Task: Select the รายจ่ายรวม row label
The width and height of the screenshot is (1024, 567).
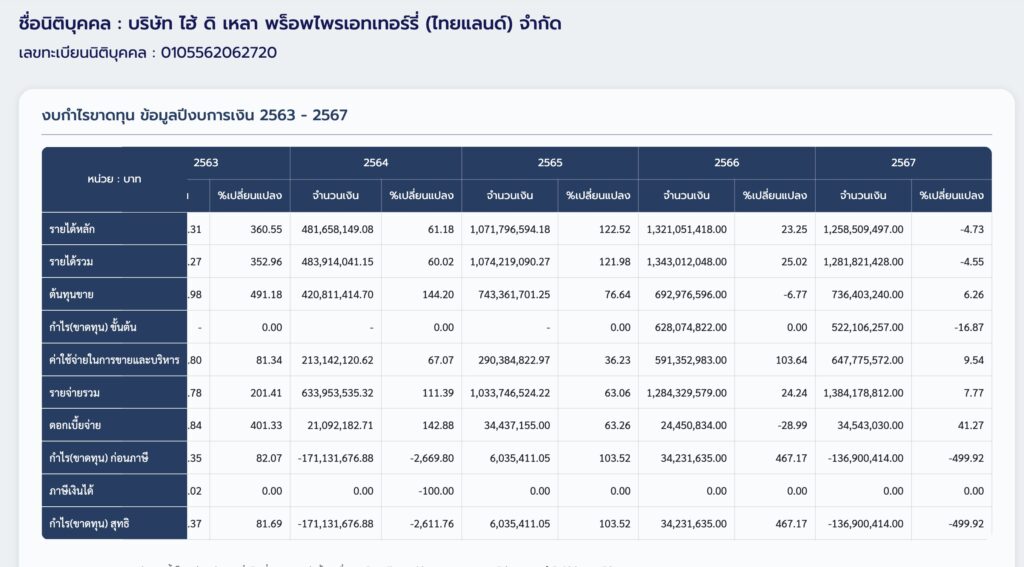Action: [80, 393]
